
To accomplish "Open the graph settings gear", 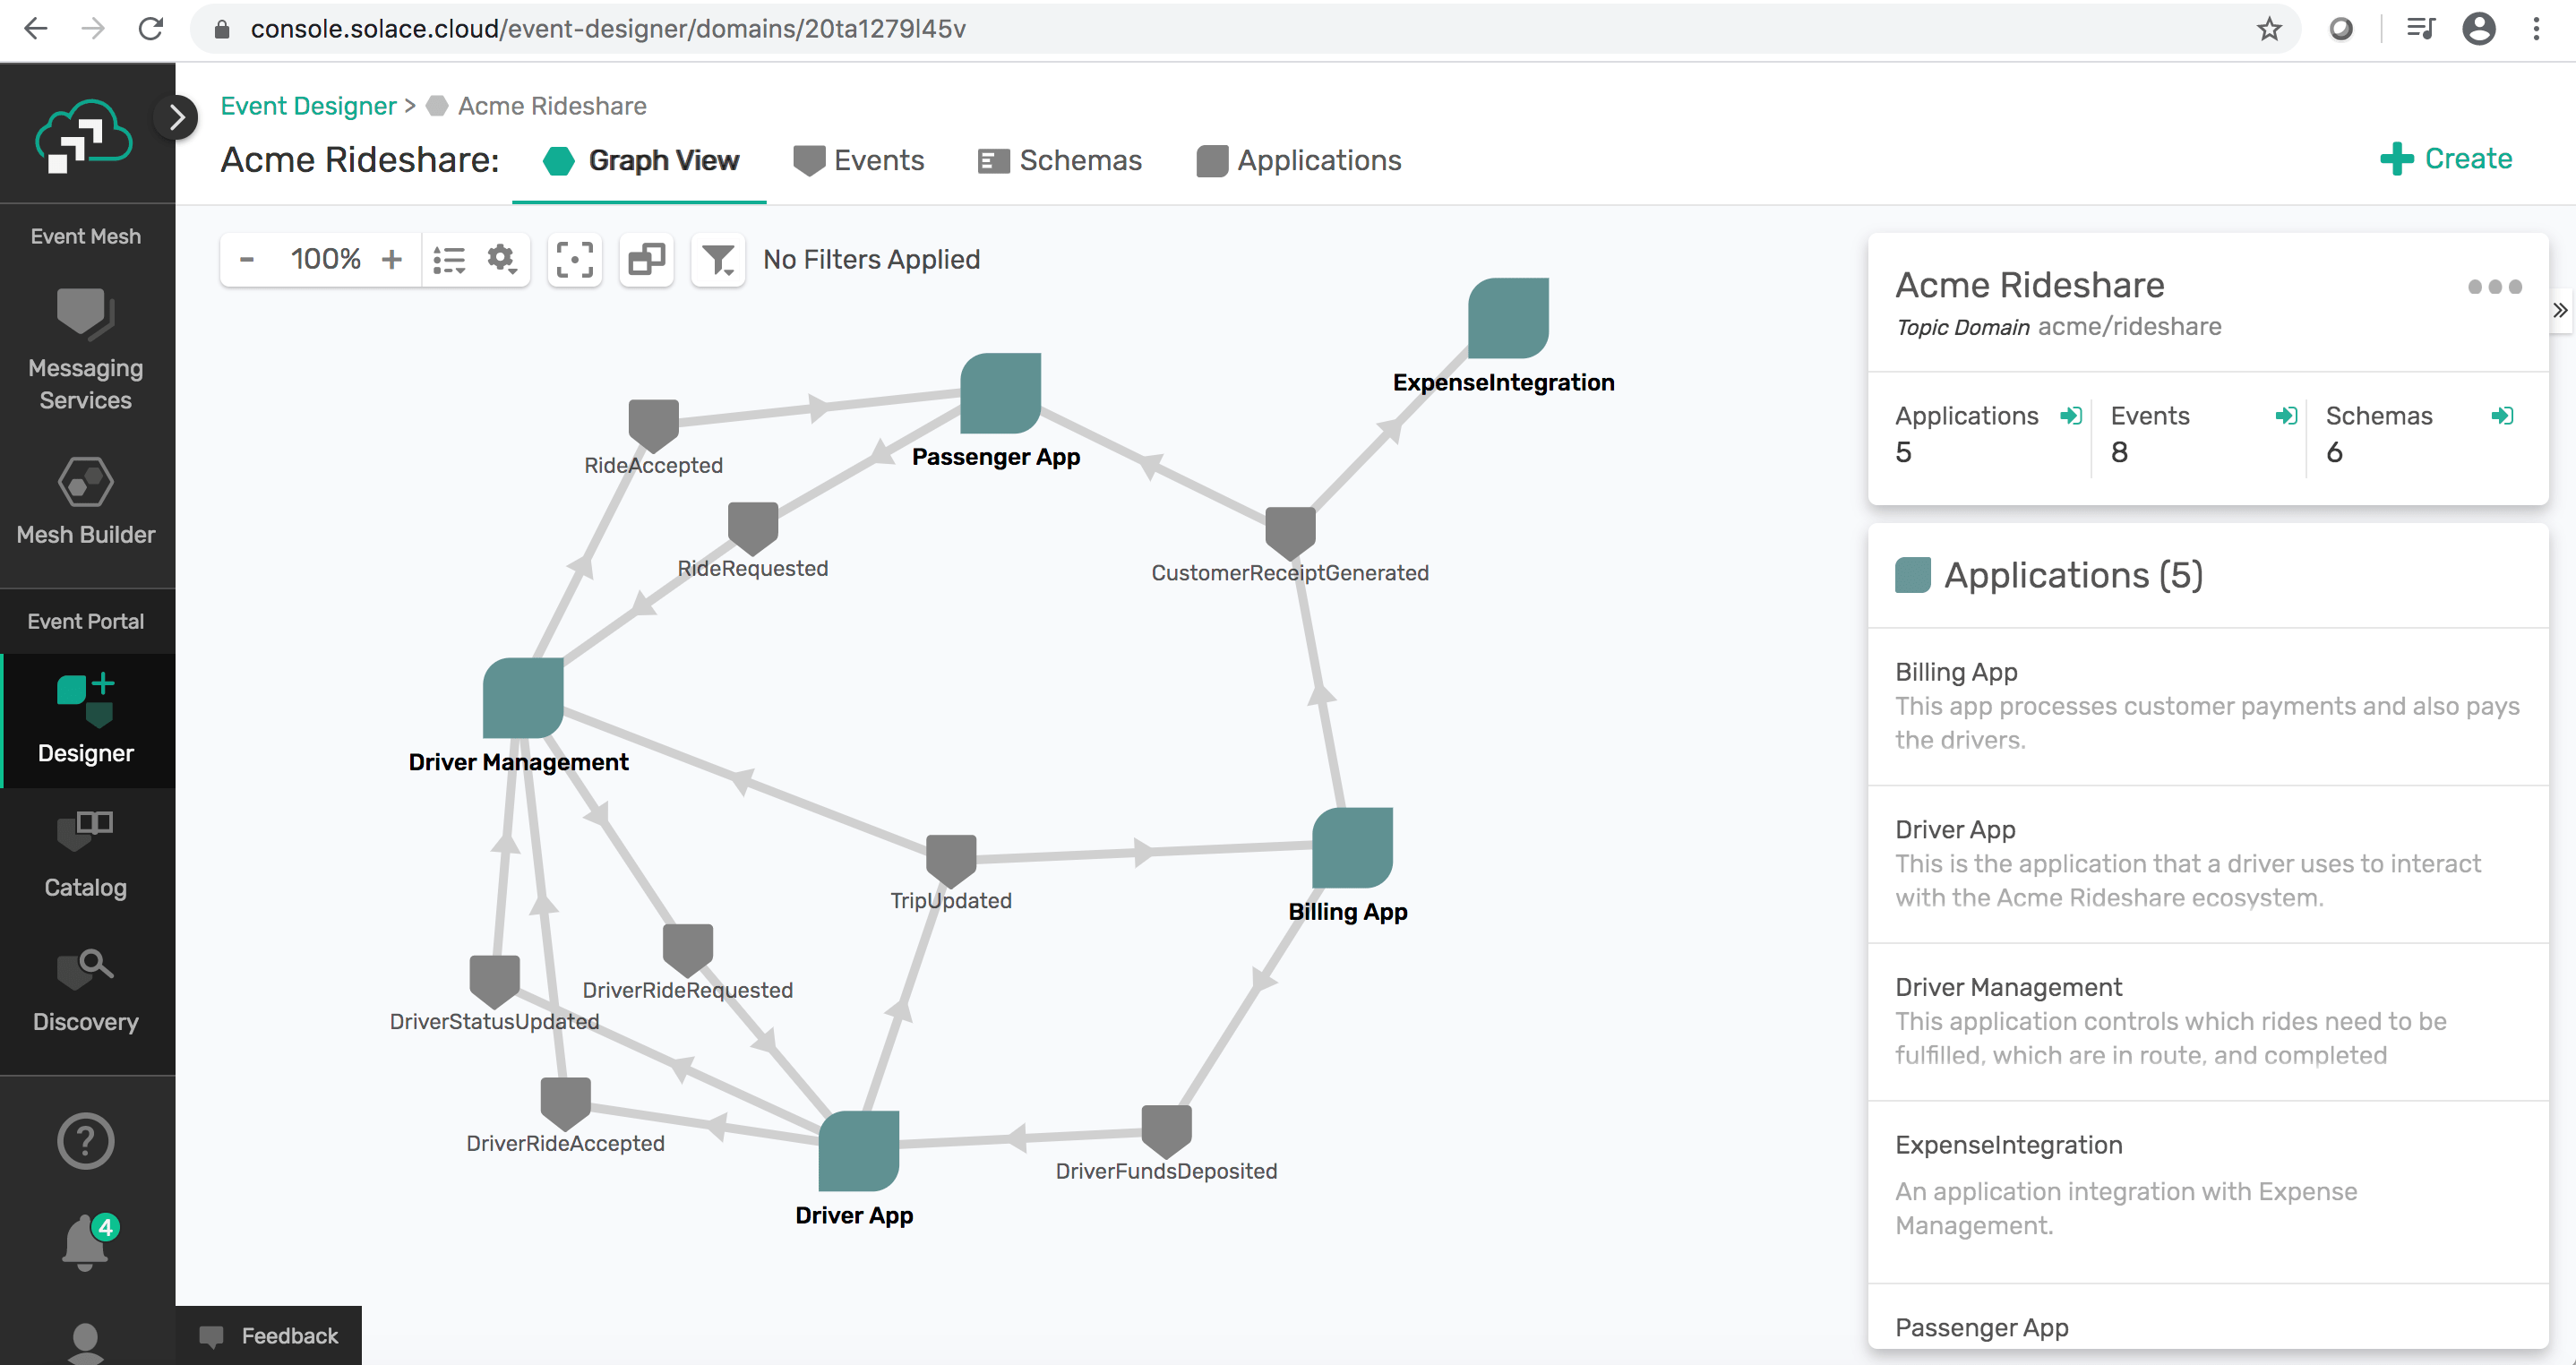I will (x=501, y=260).
